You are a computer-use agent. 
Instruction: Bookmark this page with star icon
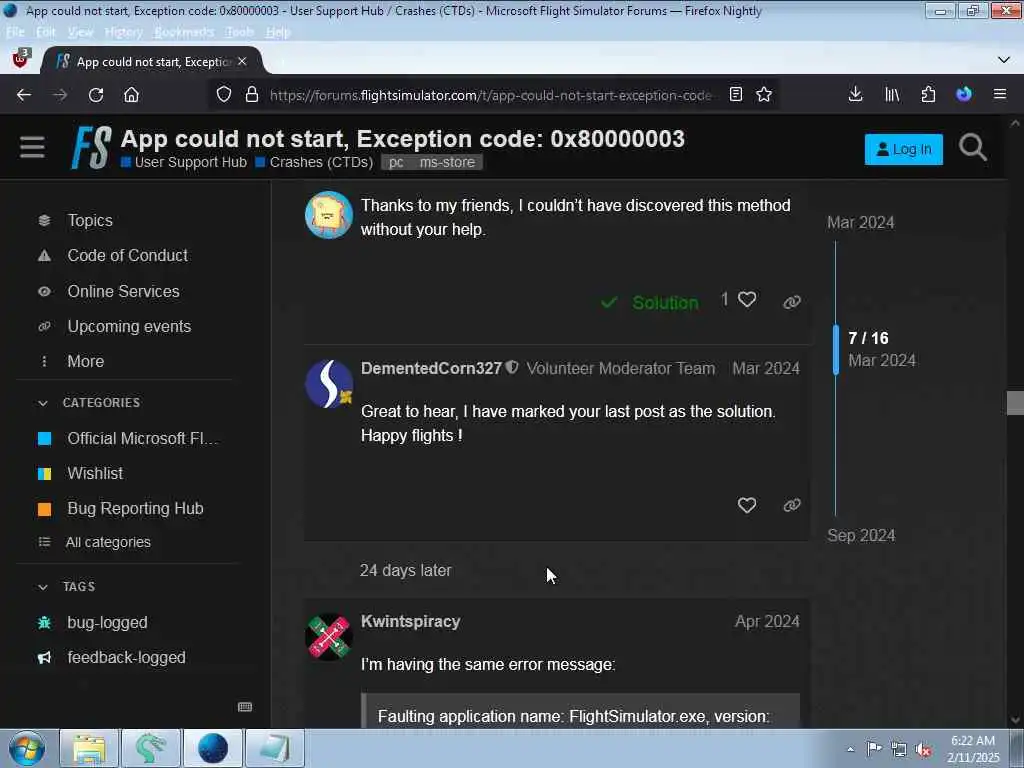point(763,95)
